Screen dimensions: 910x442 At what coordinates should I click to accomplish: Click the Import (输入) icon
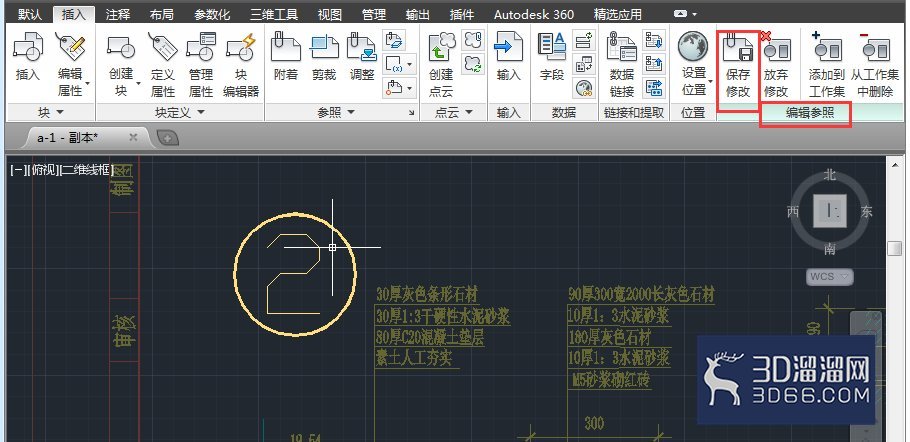pyautogui.click(x=508, y=57)
